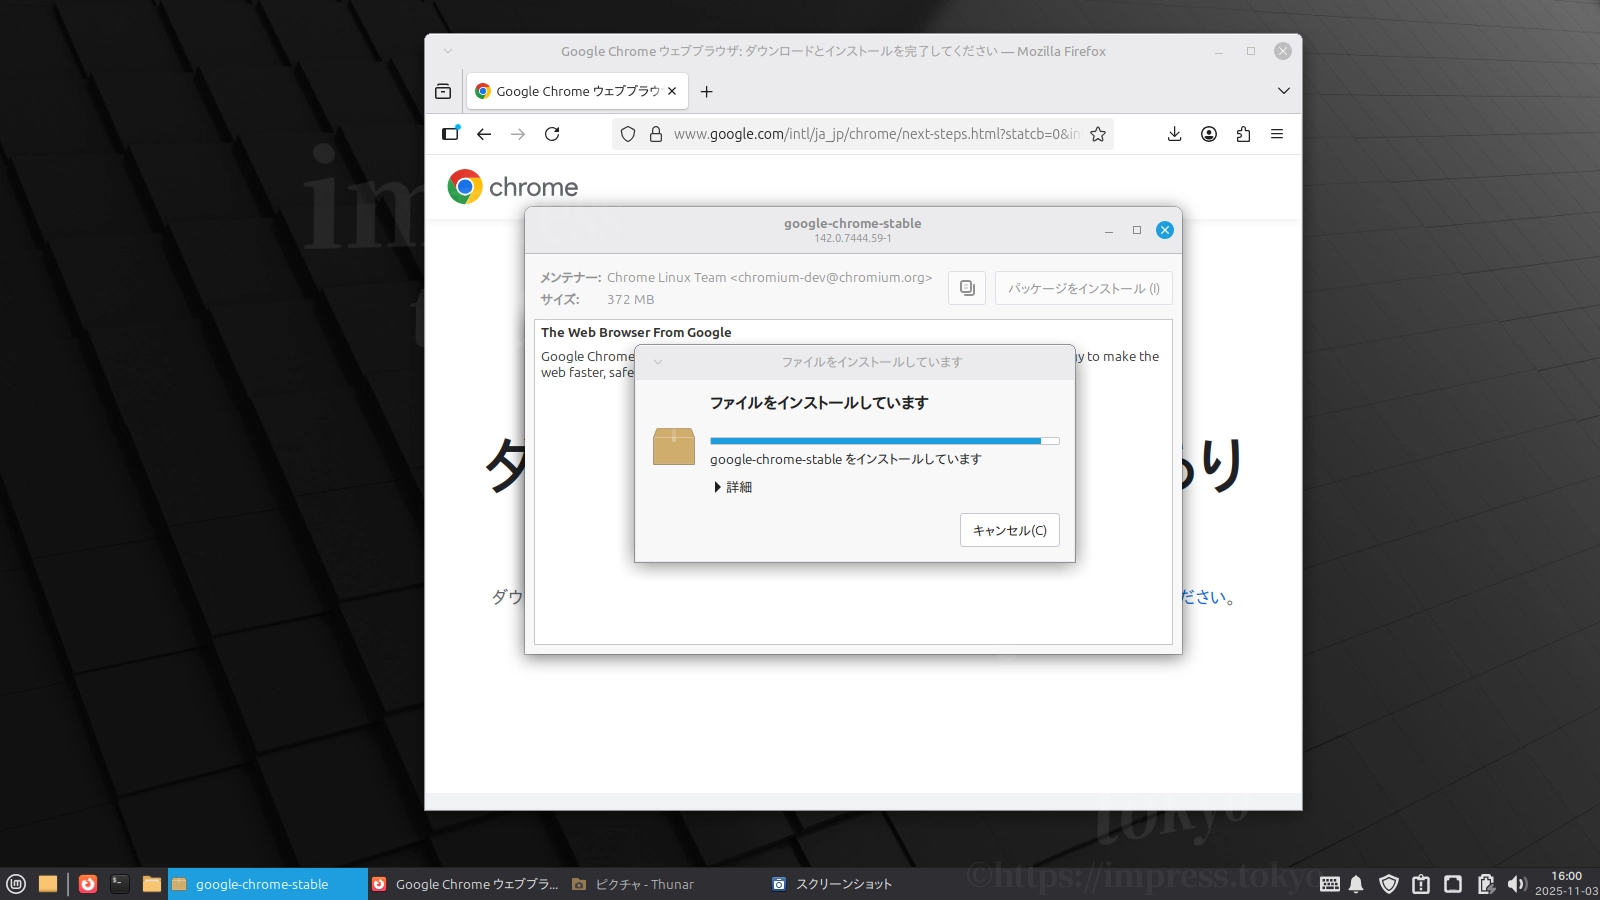Open Firefox sidebar toggle icon

click(451, 134)
